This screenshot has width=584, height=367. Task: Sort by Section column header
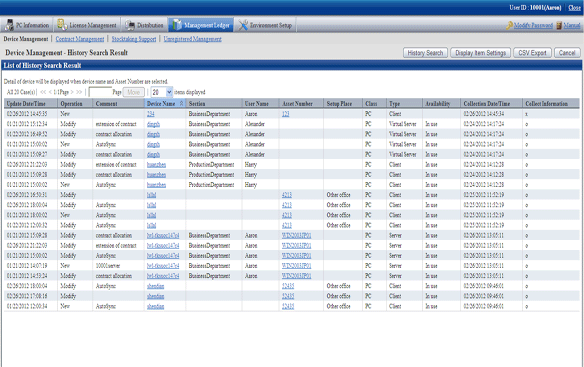pos(197,104)
